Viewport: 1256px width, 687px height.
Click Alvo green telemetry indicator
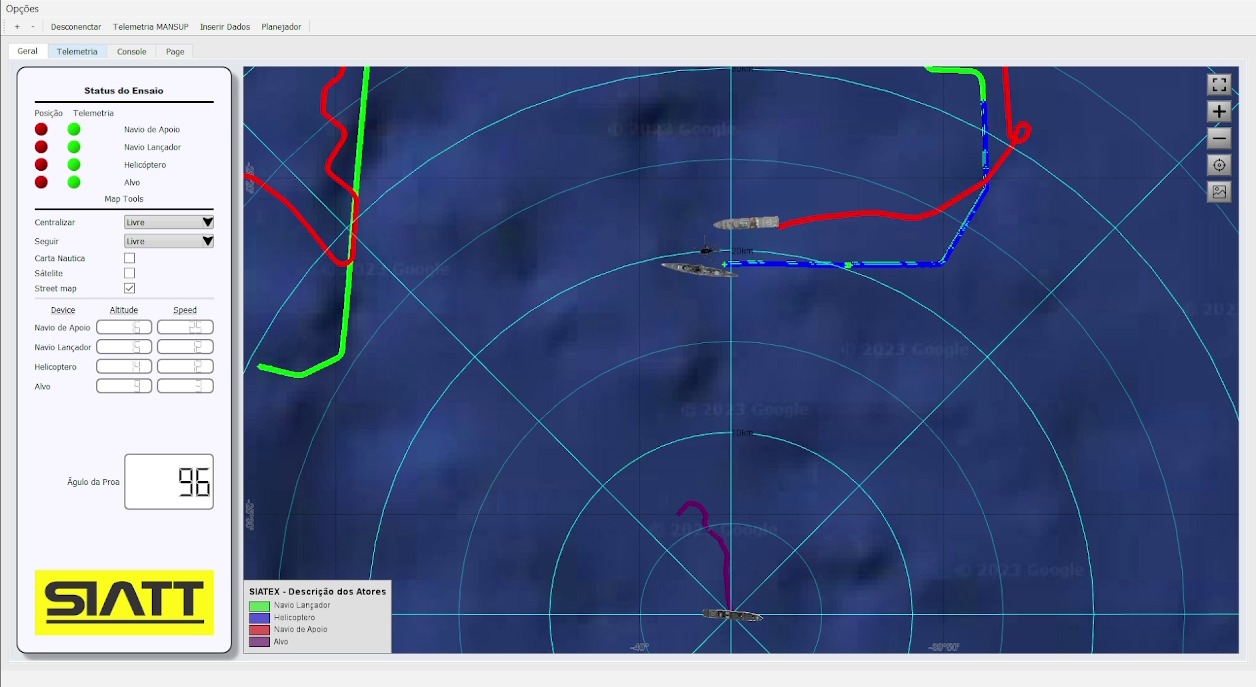(74, 182)
